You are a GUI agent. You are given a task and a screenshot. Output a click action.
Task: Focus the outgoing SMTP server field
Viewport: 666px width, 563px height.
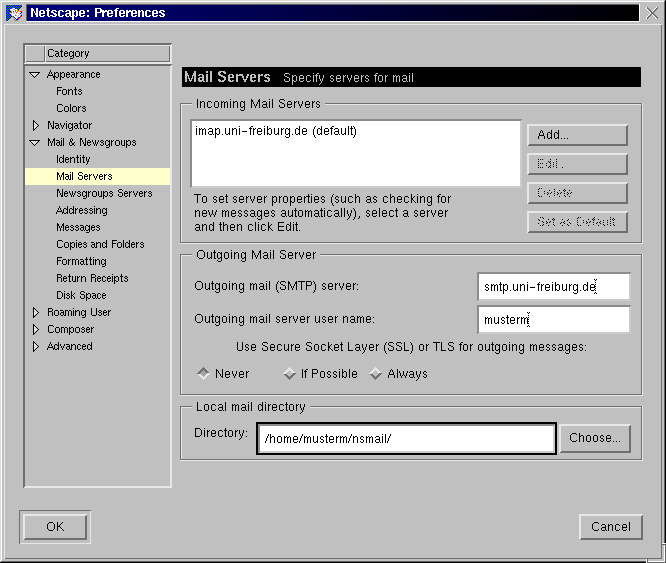coord(553,287)
